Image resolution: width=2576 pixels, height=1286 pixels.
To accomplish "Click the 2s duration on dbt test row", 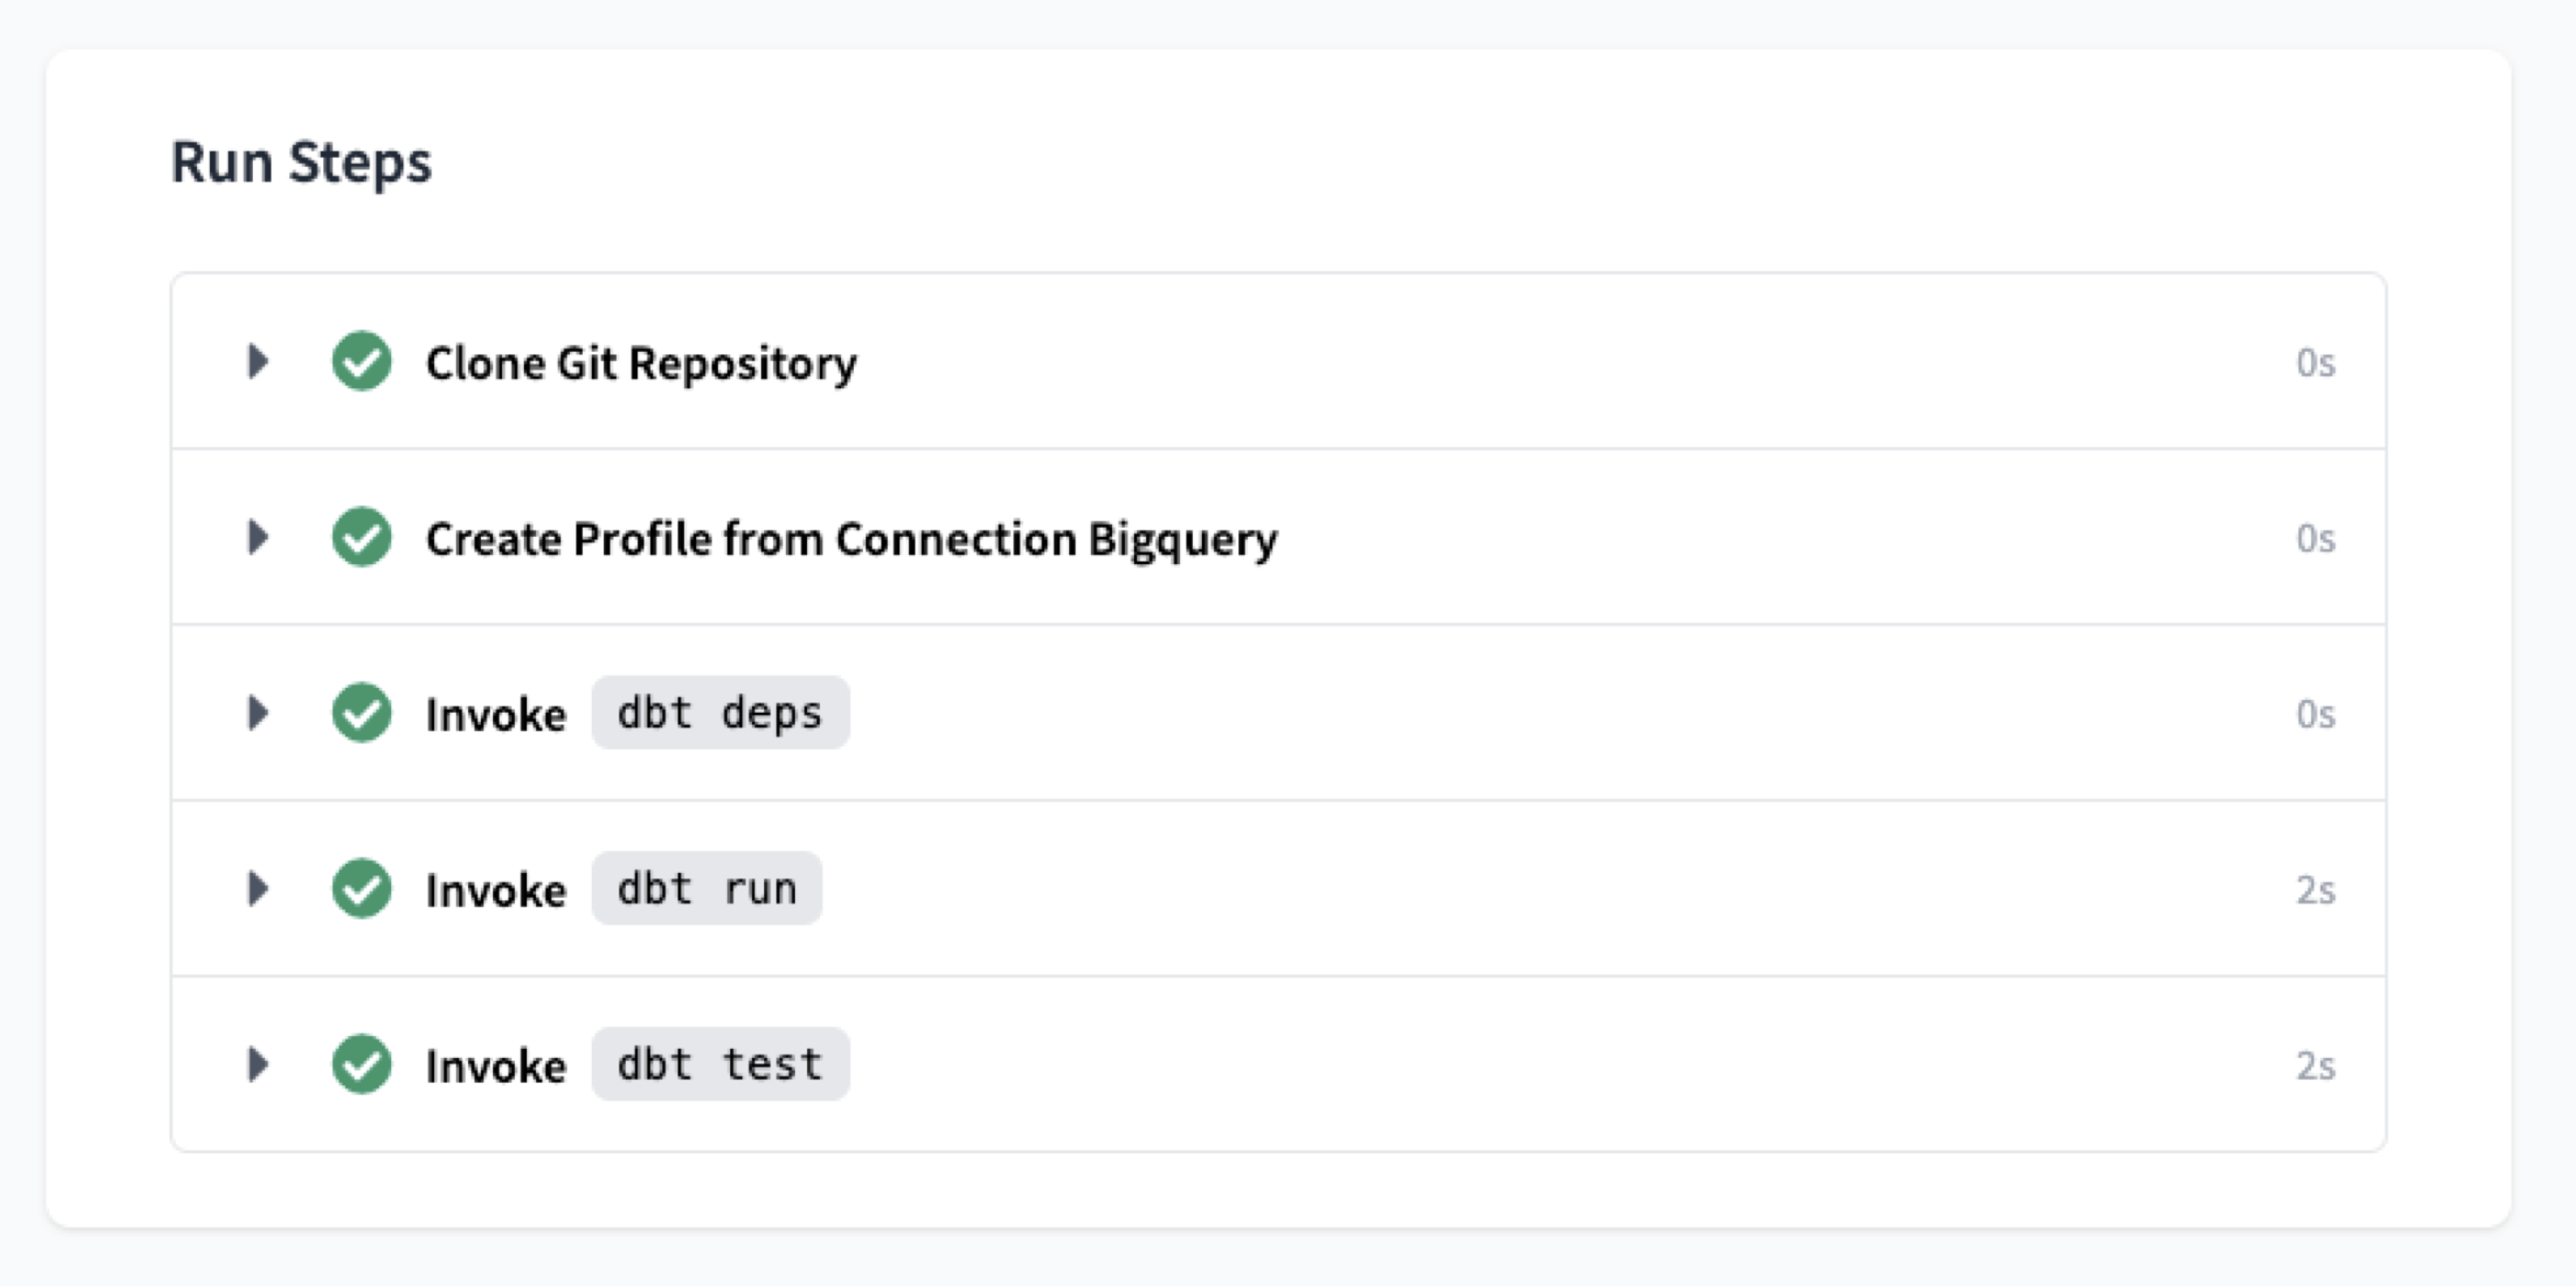I will tap(2315, 1066).
